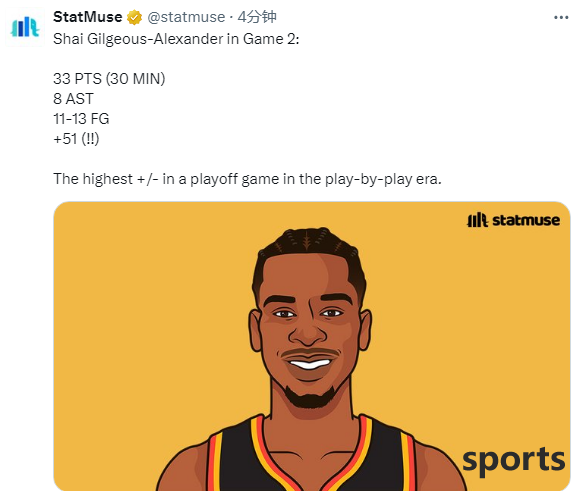The height and width of the screenshot is (491, 580).
Task: Click the statmuse bar chart icon in image
Action: coord(478,220)
